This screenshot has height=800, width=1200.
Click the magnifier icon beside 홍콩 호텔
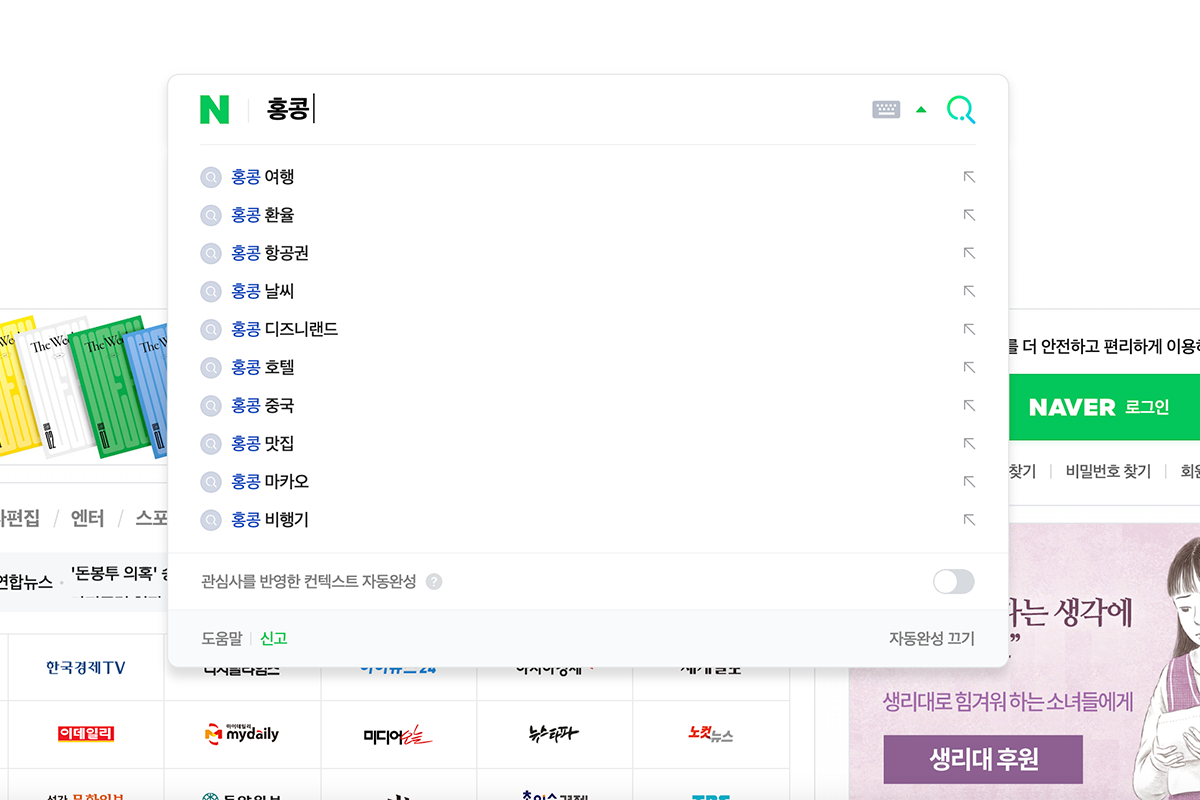(x=210, y=367)
